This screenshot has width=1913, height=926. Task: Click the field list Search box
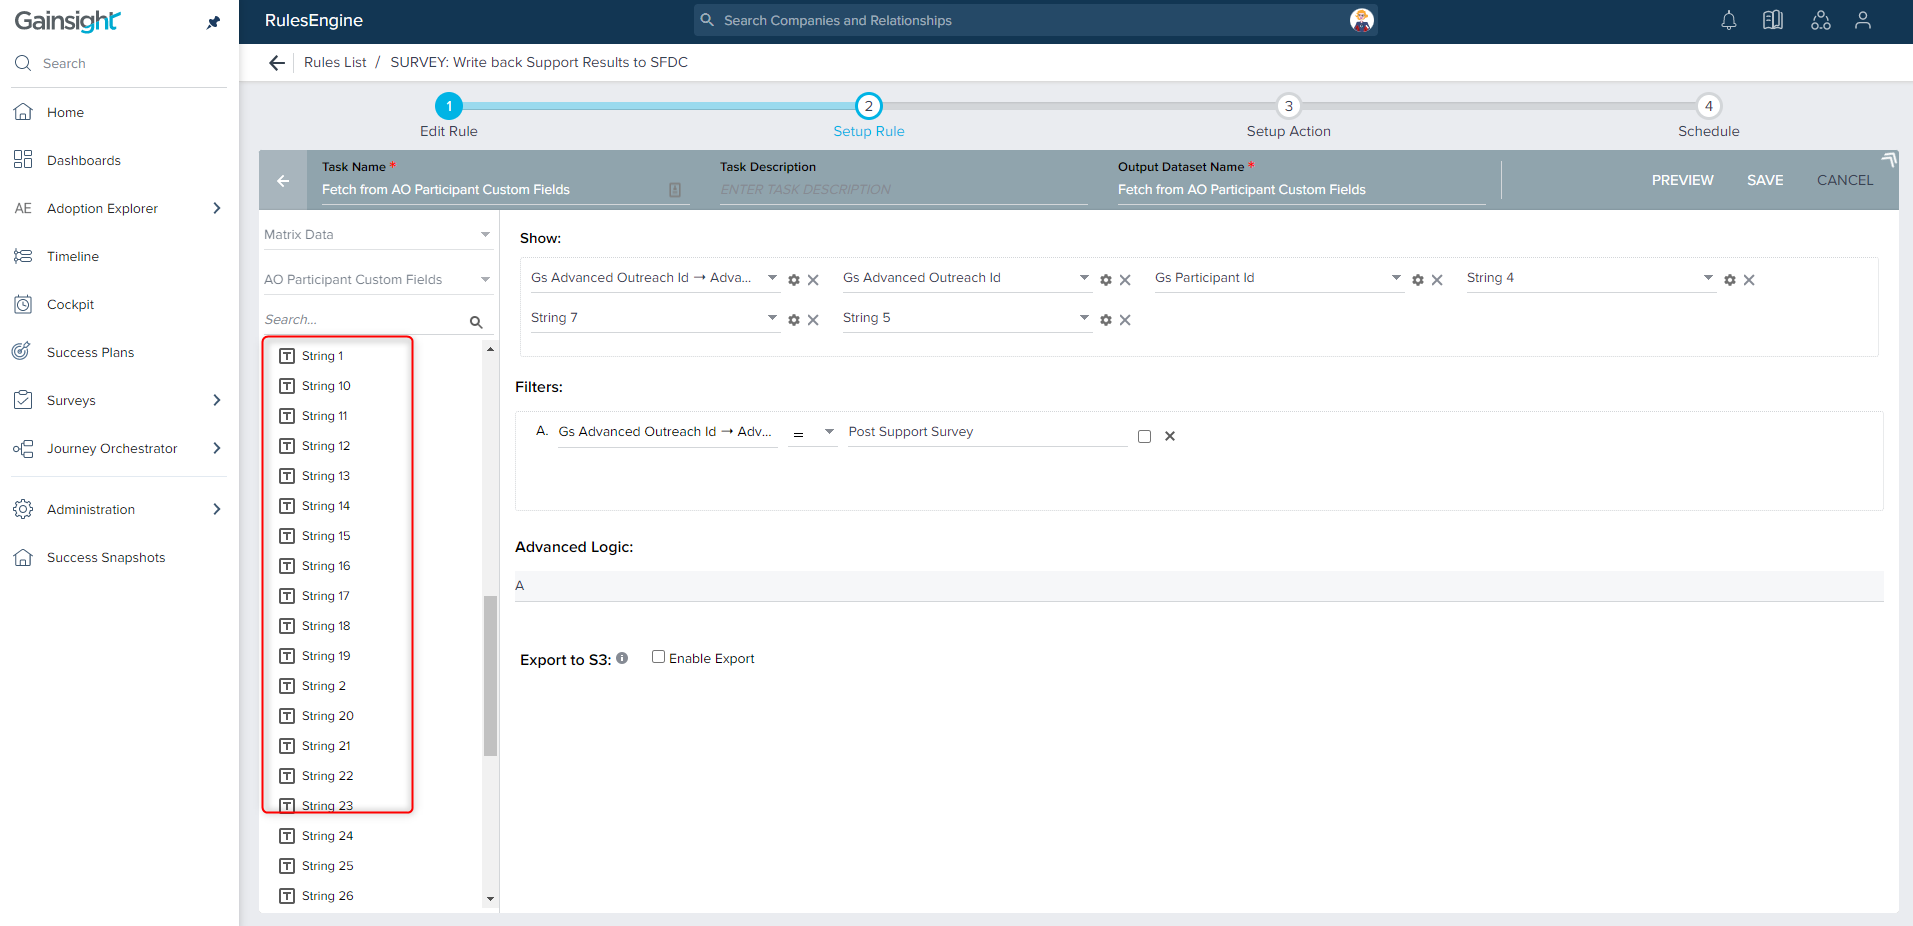point(364,320)
